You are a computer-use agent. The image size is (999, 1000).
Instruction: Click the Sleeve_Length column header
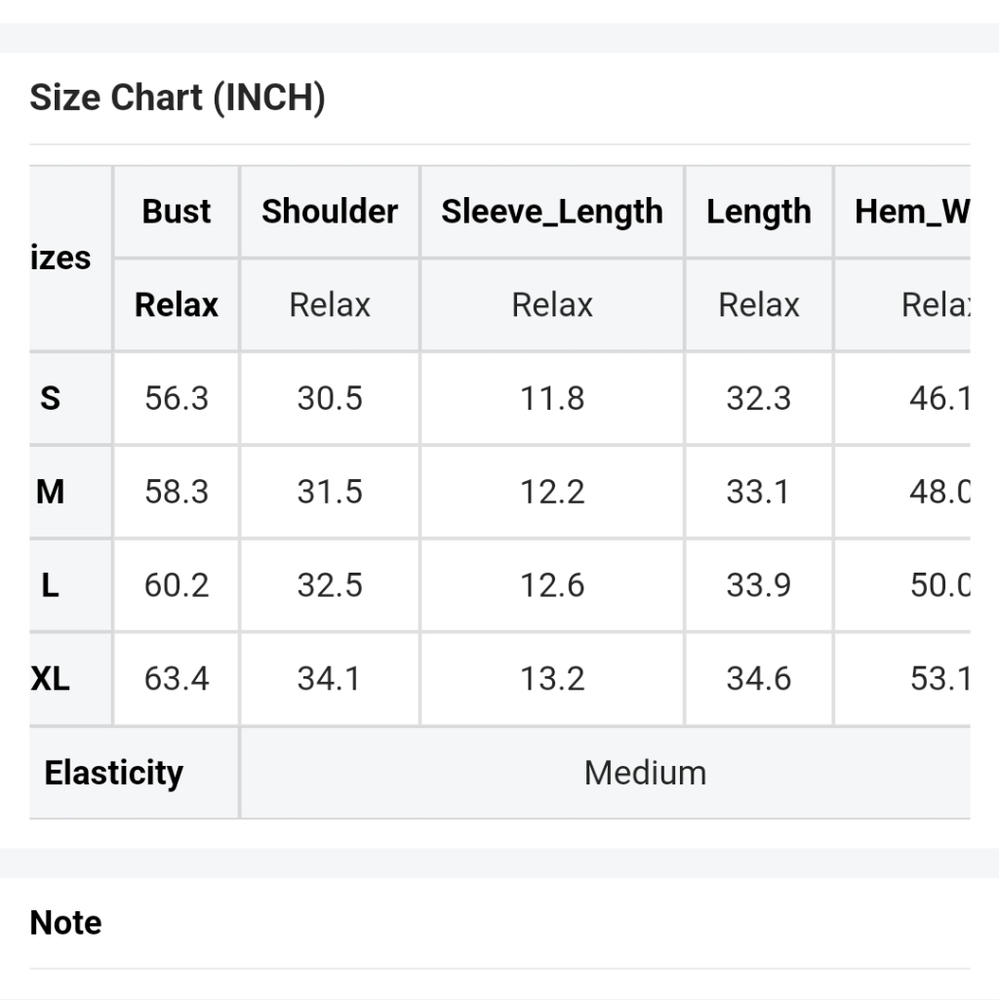552,212
